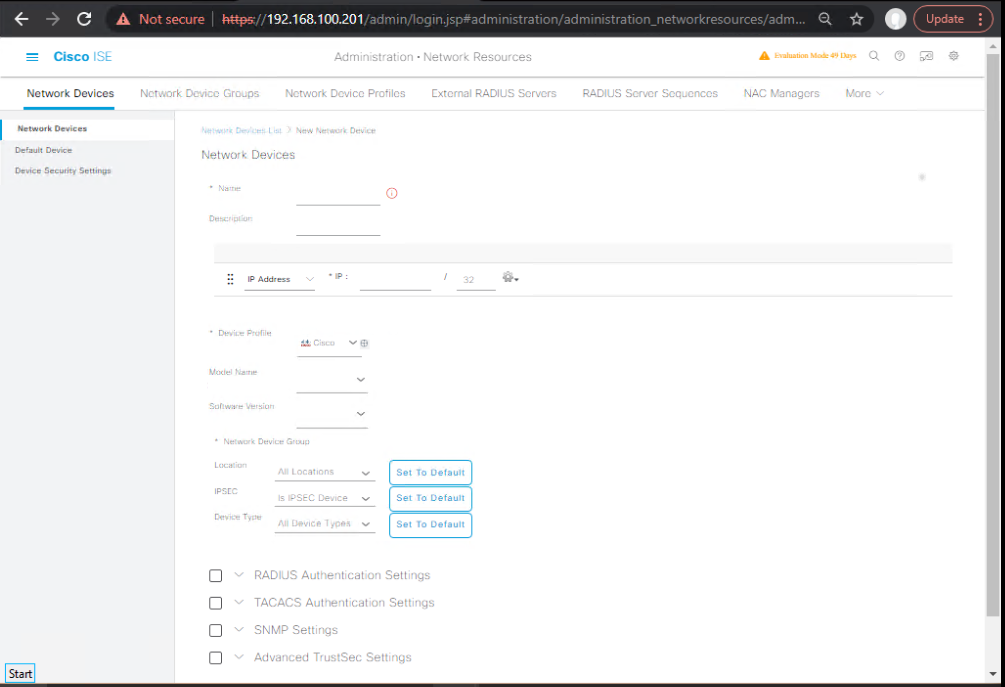Tick the Advanced TrustSec Settings checkbox
1005x687 pixels.
(x=215, y=658)
